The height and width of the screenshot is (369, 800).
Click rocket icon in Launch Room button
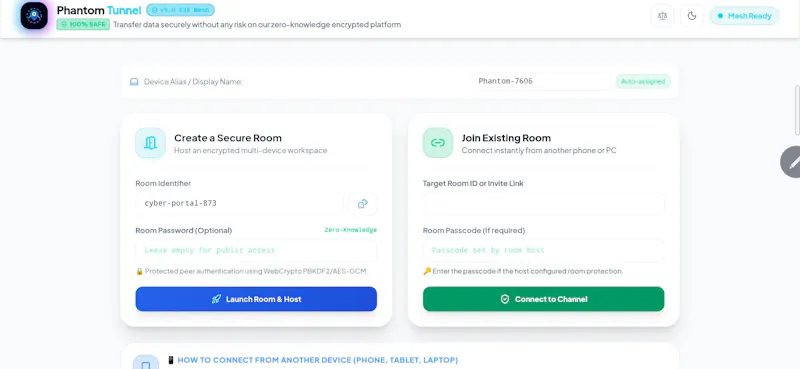[216, 299]
